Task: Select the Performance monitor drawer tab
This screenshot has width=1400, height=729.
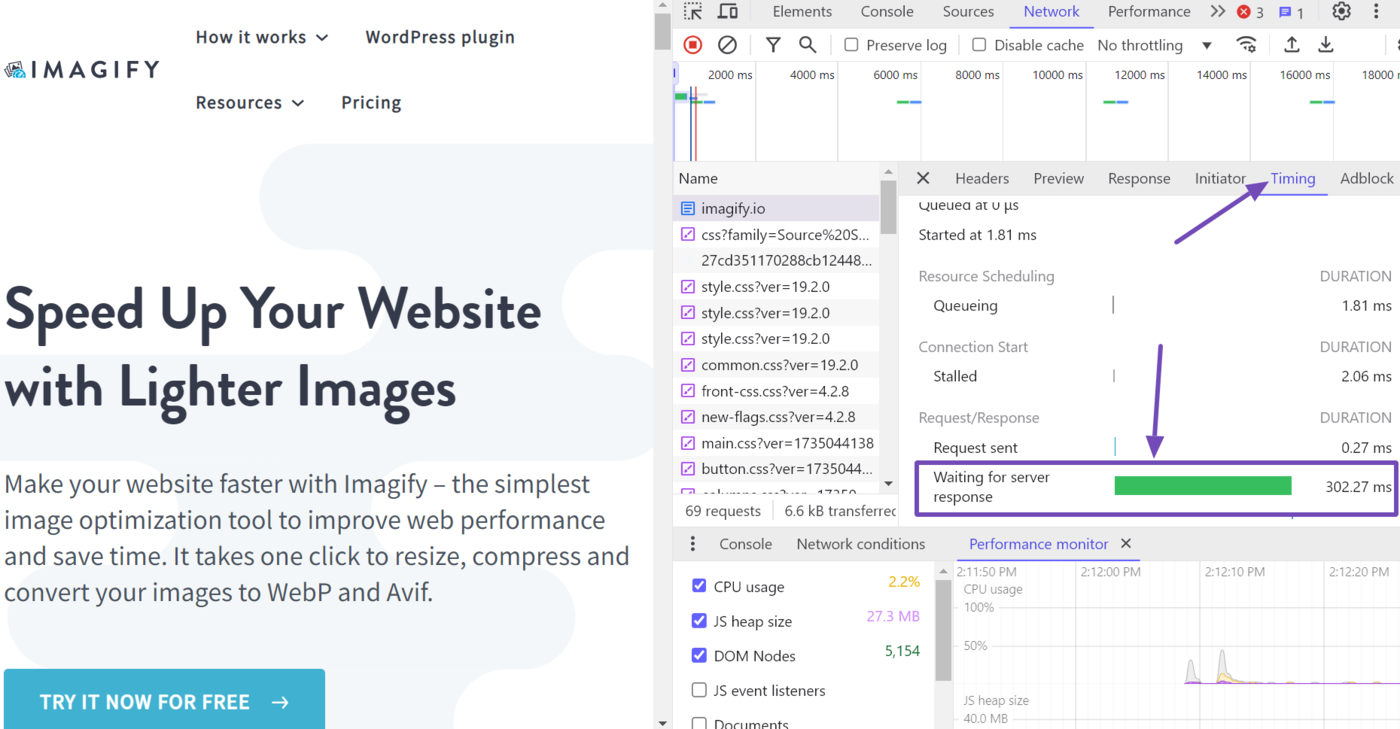Action: pos(1039,544)
